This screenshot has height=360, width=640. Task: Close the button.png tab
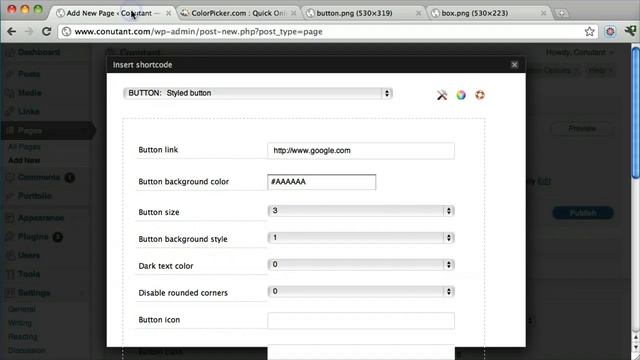tap(418, 13)
